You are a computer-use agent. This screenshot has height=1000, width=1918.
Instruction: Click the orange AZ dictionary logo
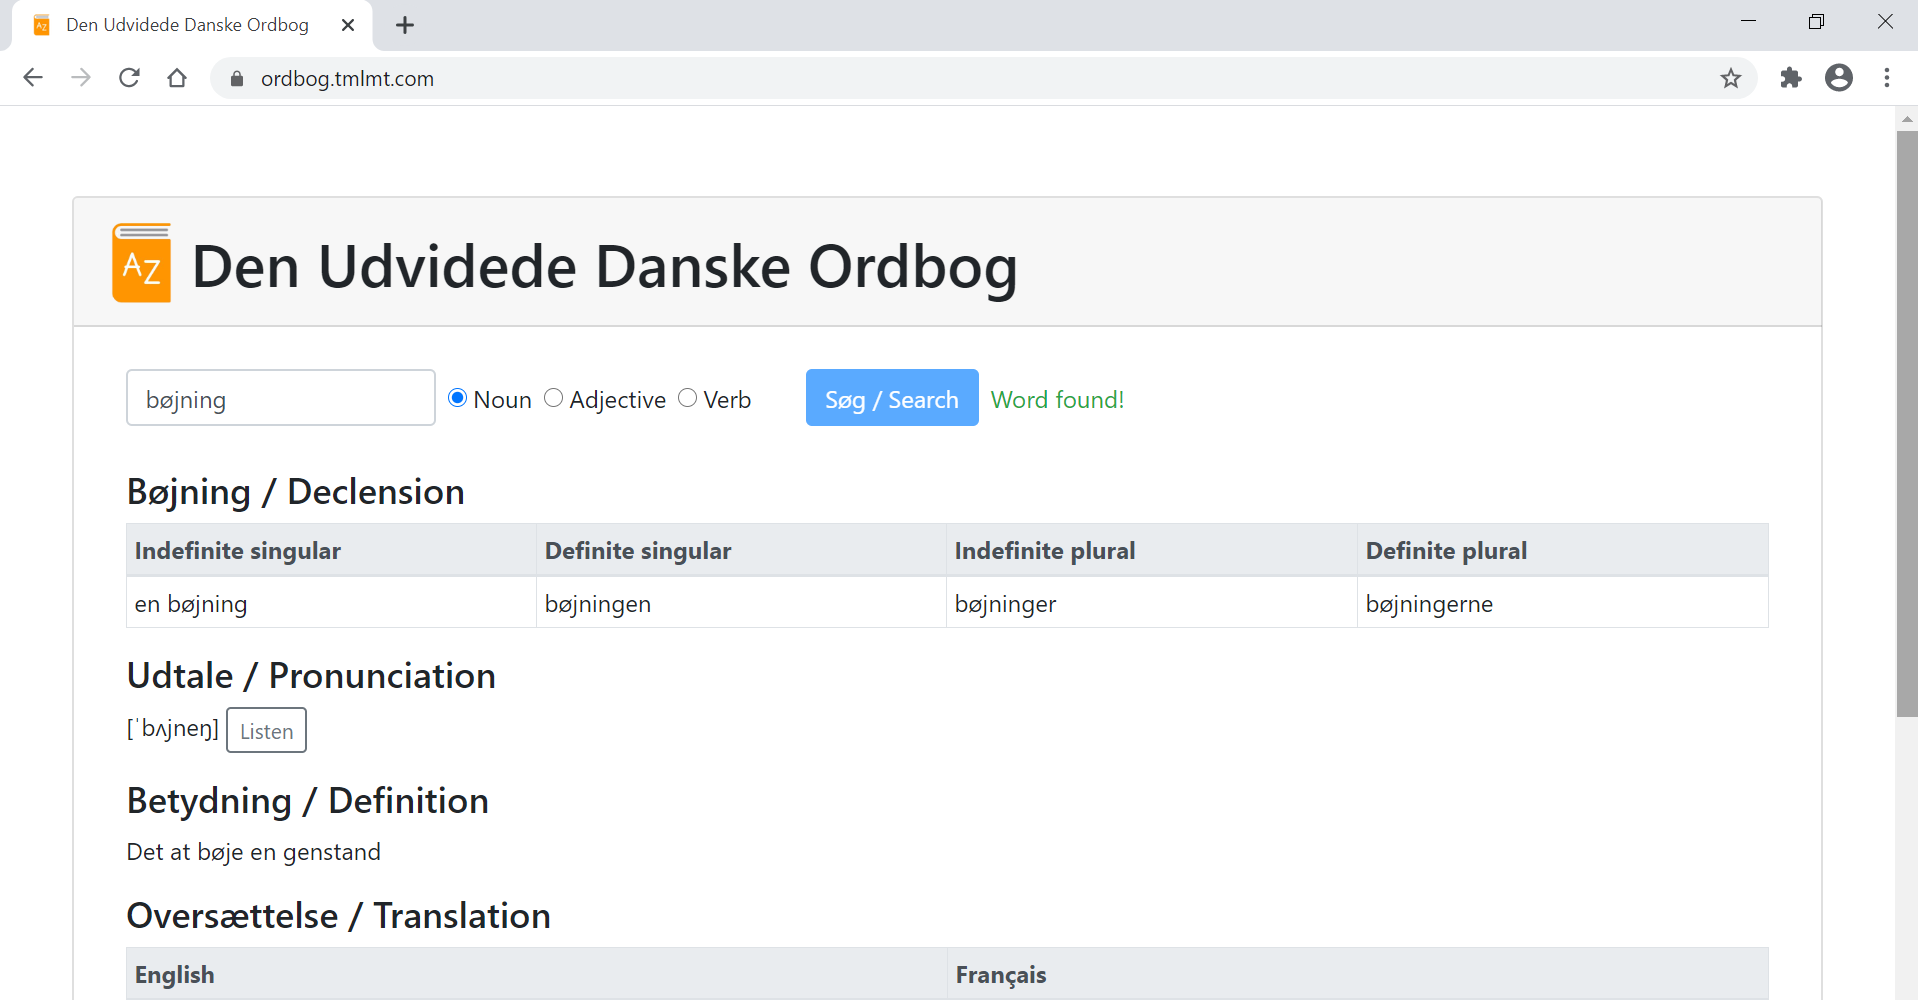[142, 263]
